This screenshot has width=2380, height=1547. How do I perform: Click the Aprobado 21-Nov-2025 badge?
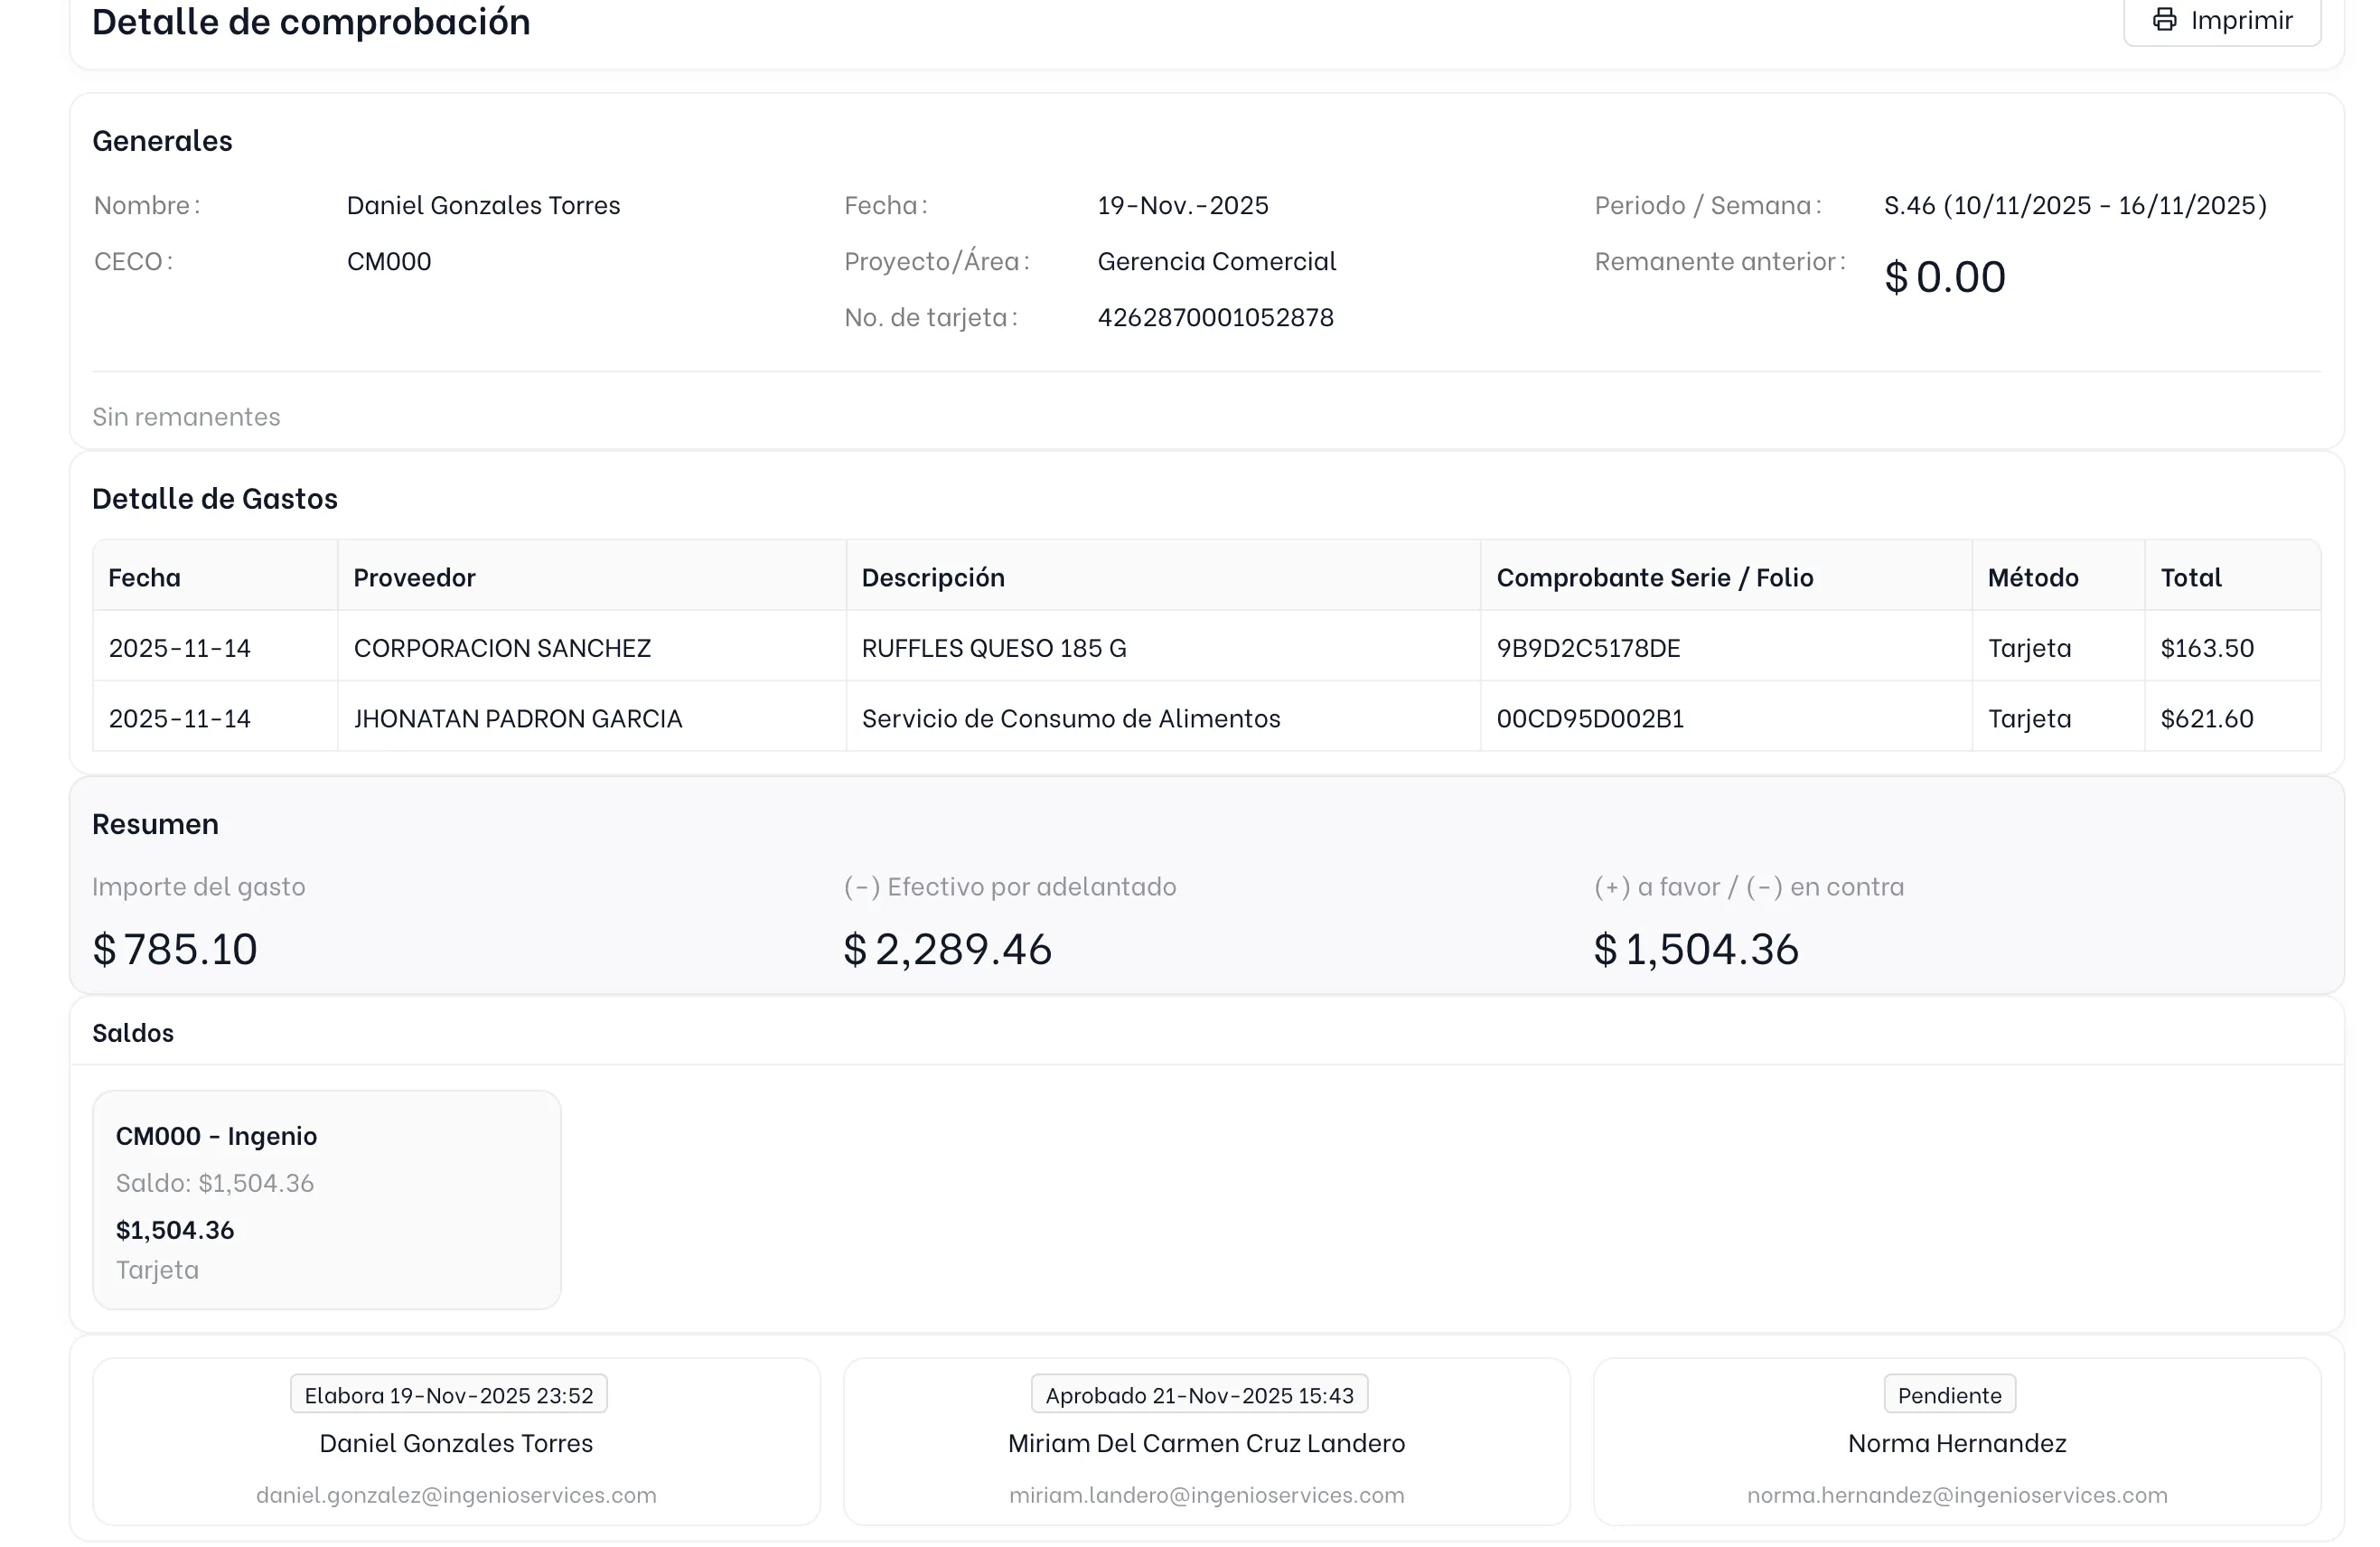tap(1201, 1393)
